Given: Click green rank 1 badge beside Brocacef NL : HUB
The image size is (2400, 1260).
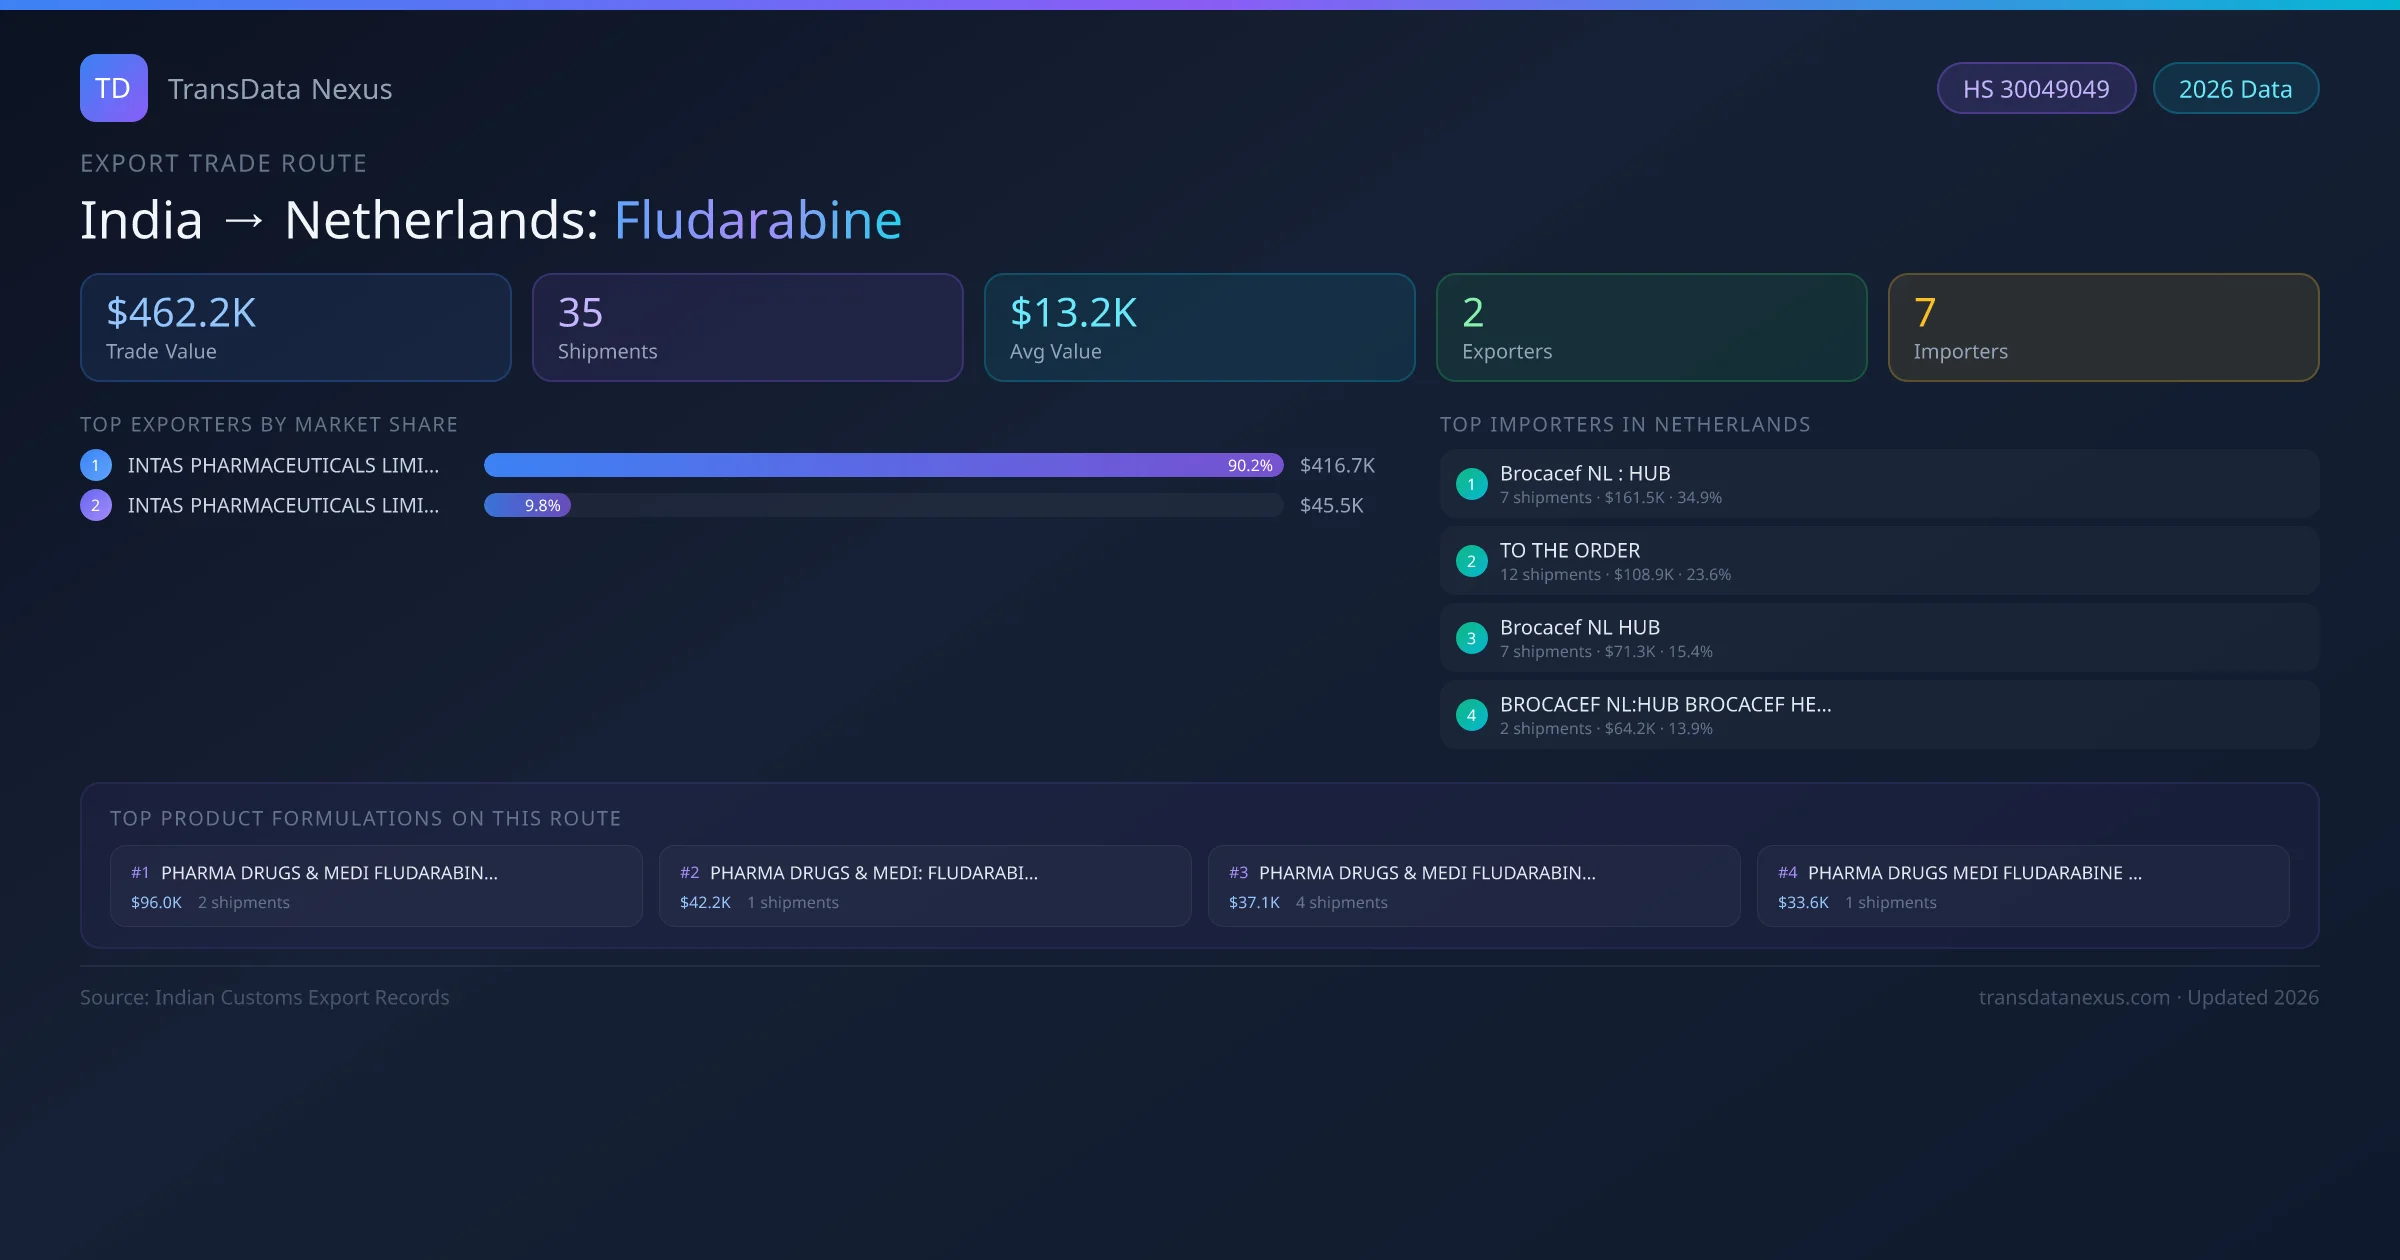Looking at the screenshot, I should [1471, 484].
